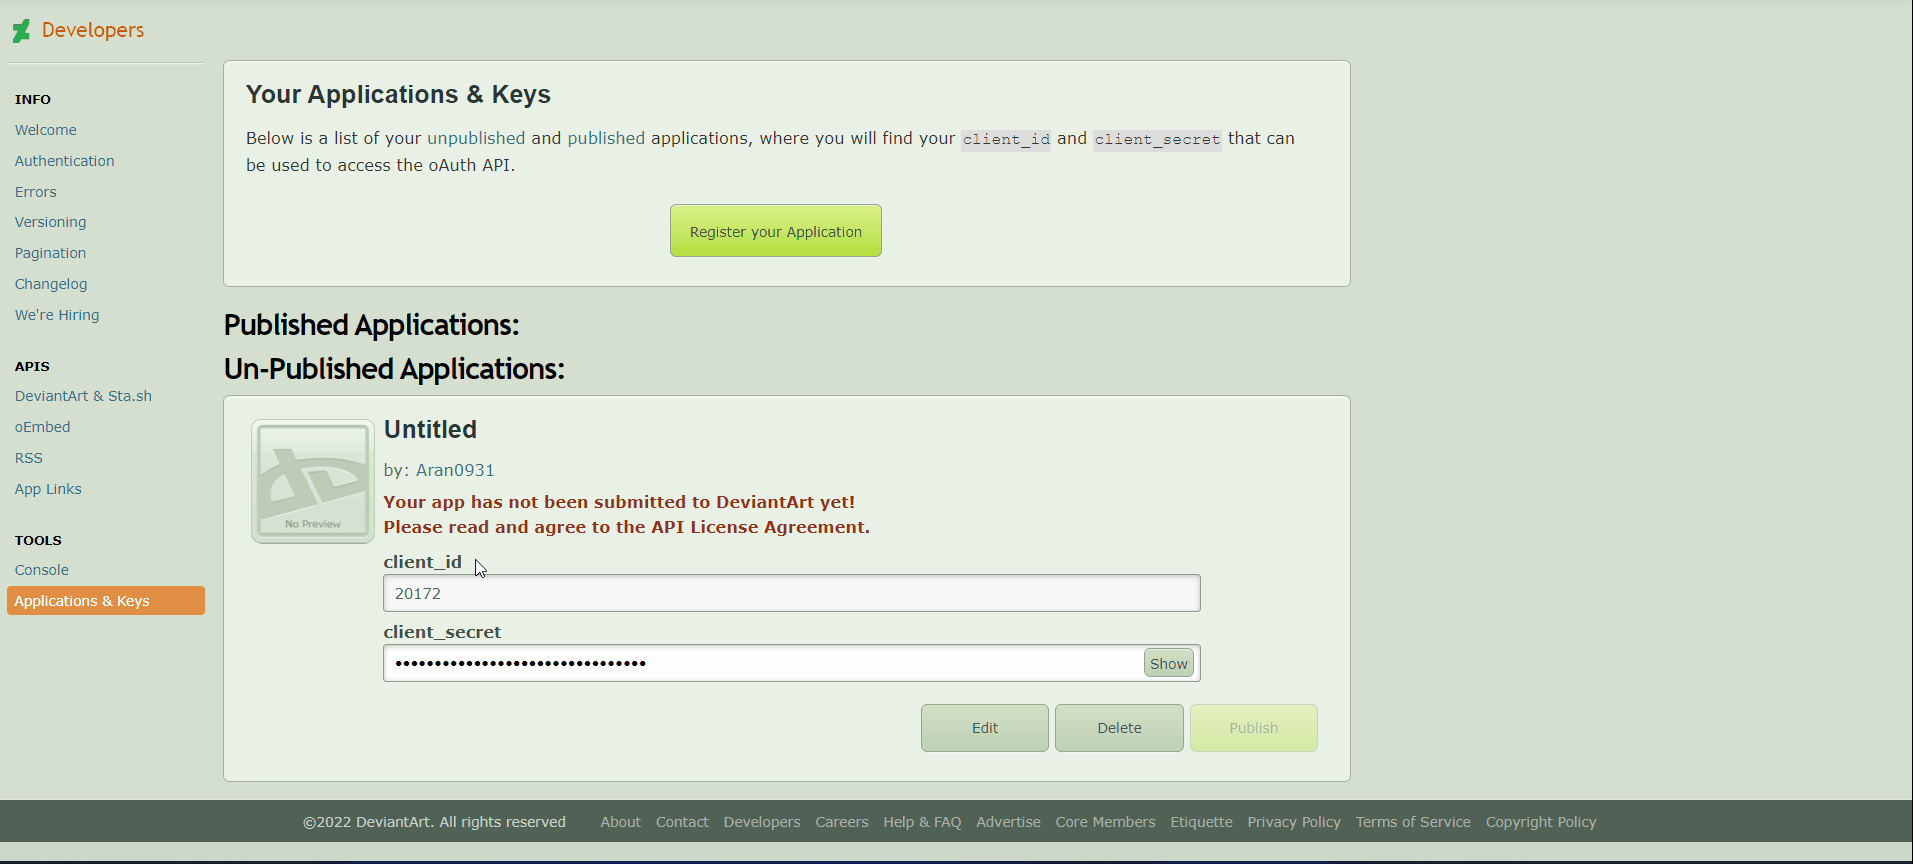Open Help & FAQ footer link
The image size is (1913, 864).
pyautogui.click(x=922, y=822)
